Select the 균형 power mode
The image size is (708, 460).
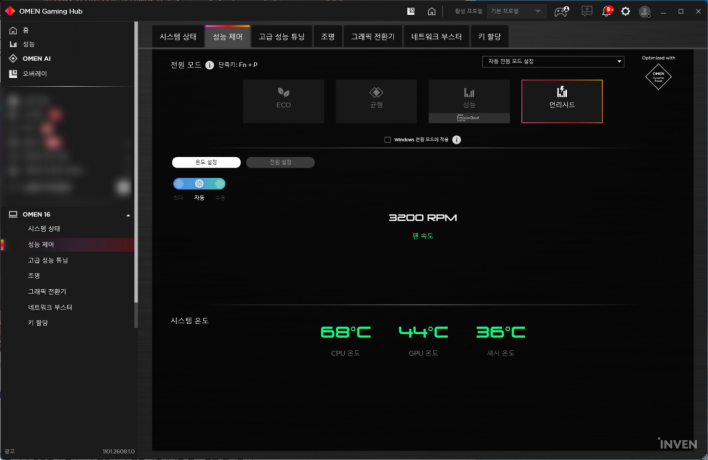tap(376, 101)
